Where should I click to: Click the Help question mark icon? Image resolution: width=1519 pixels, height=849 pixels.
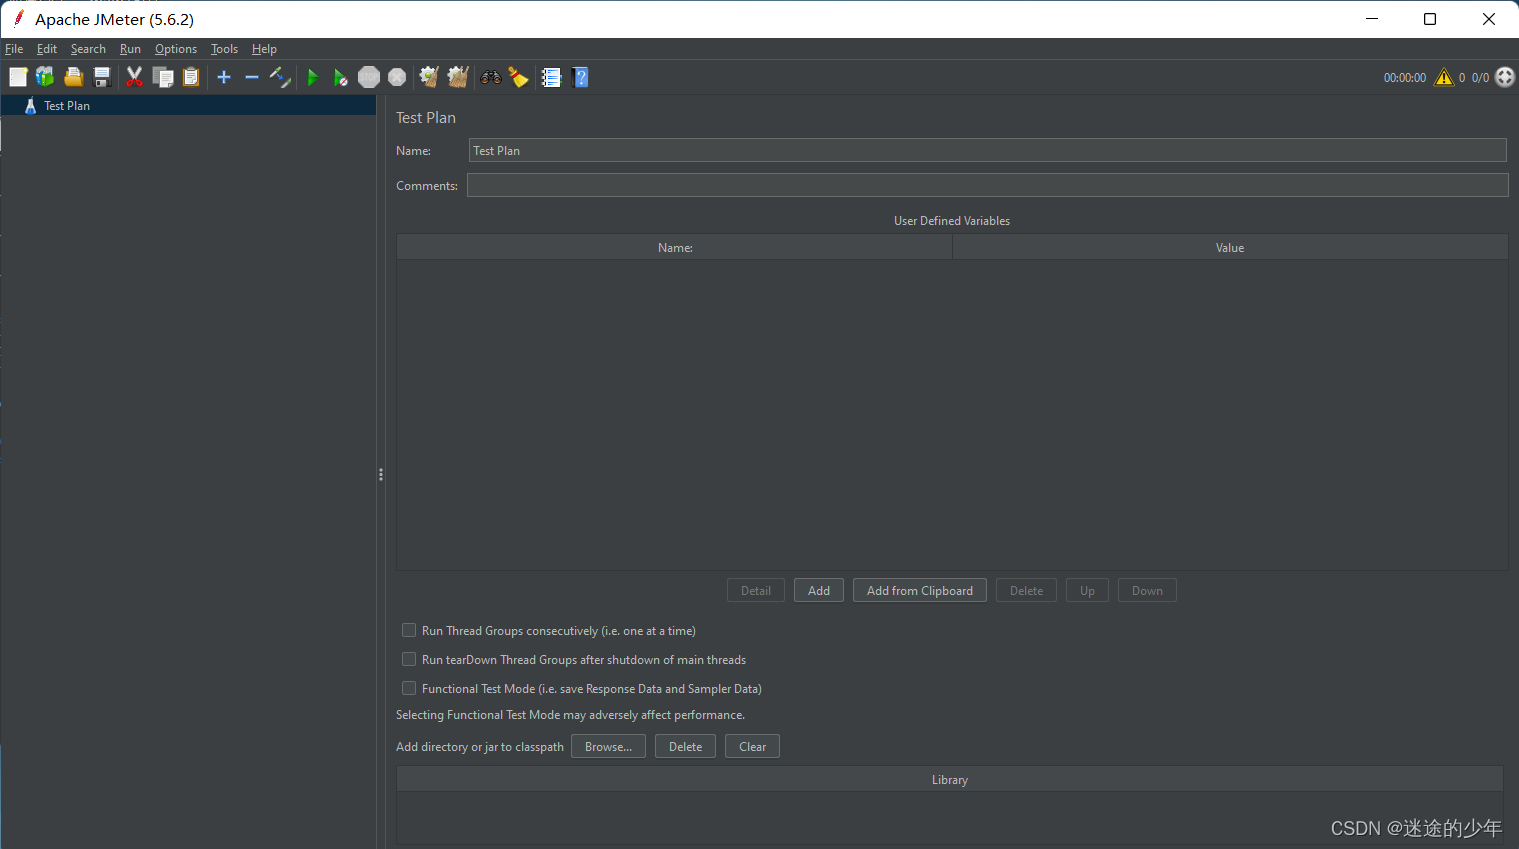tap(580, 77)
